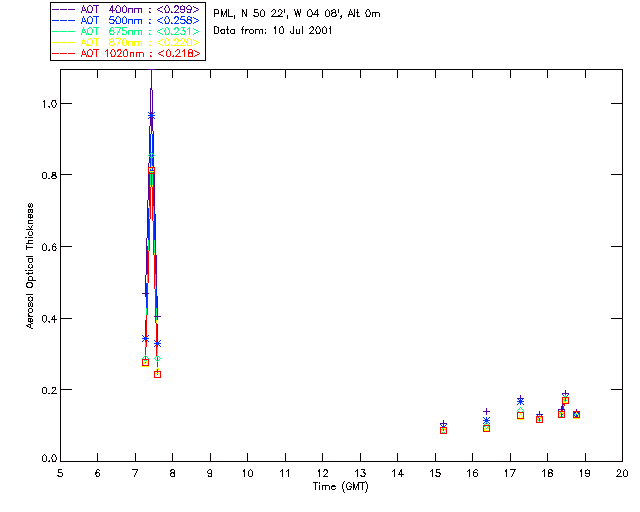Click the 0.2 y-axis tick label
The width and height of the screenshot is (640, 512).
[x=49, y=390]
